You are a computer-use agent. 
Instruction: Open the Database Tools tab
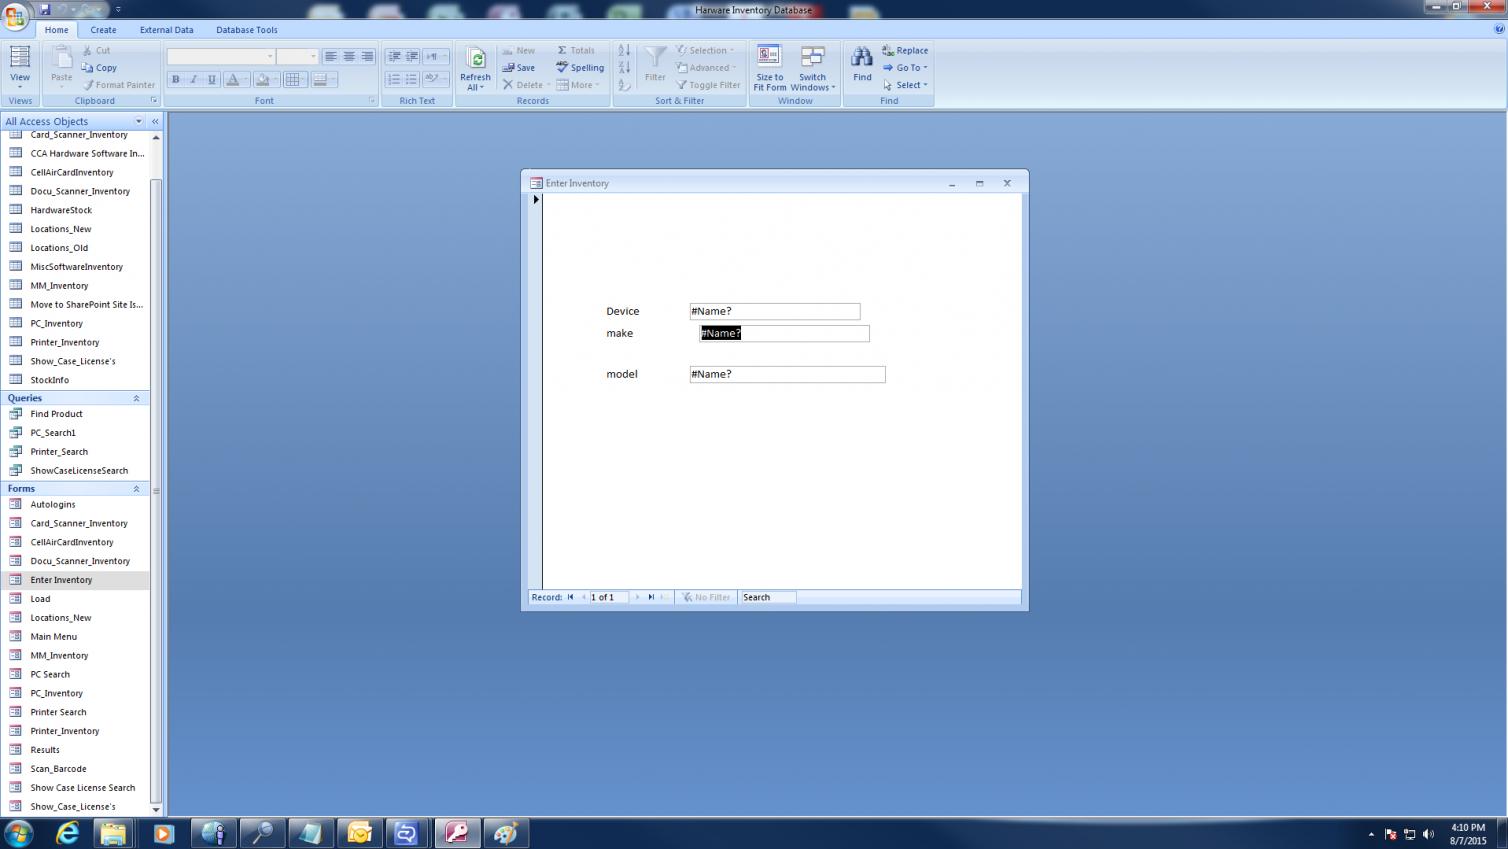point(247,30)
